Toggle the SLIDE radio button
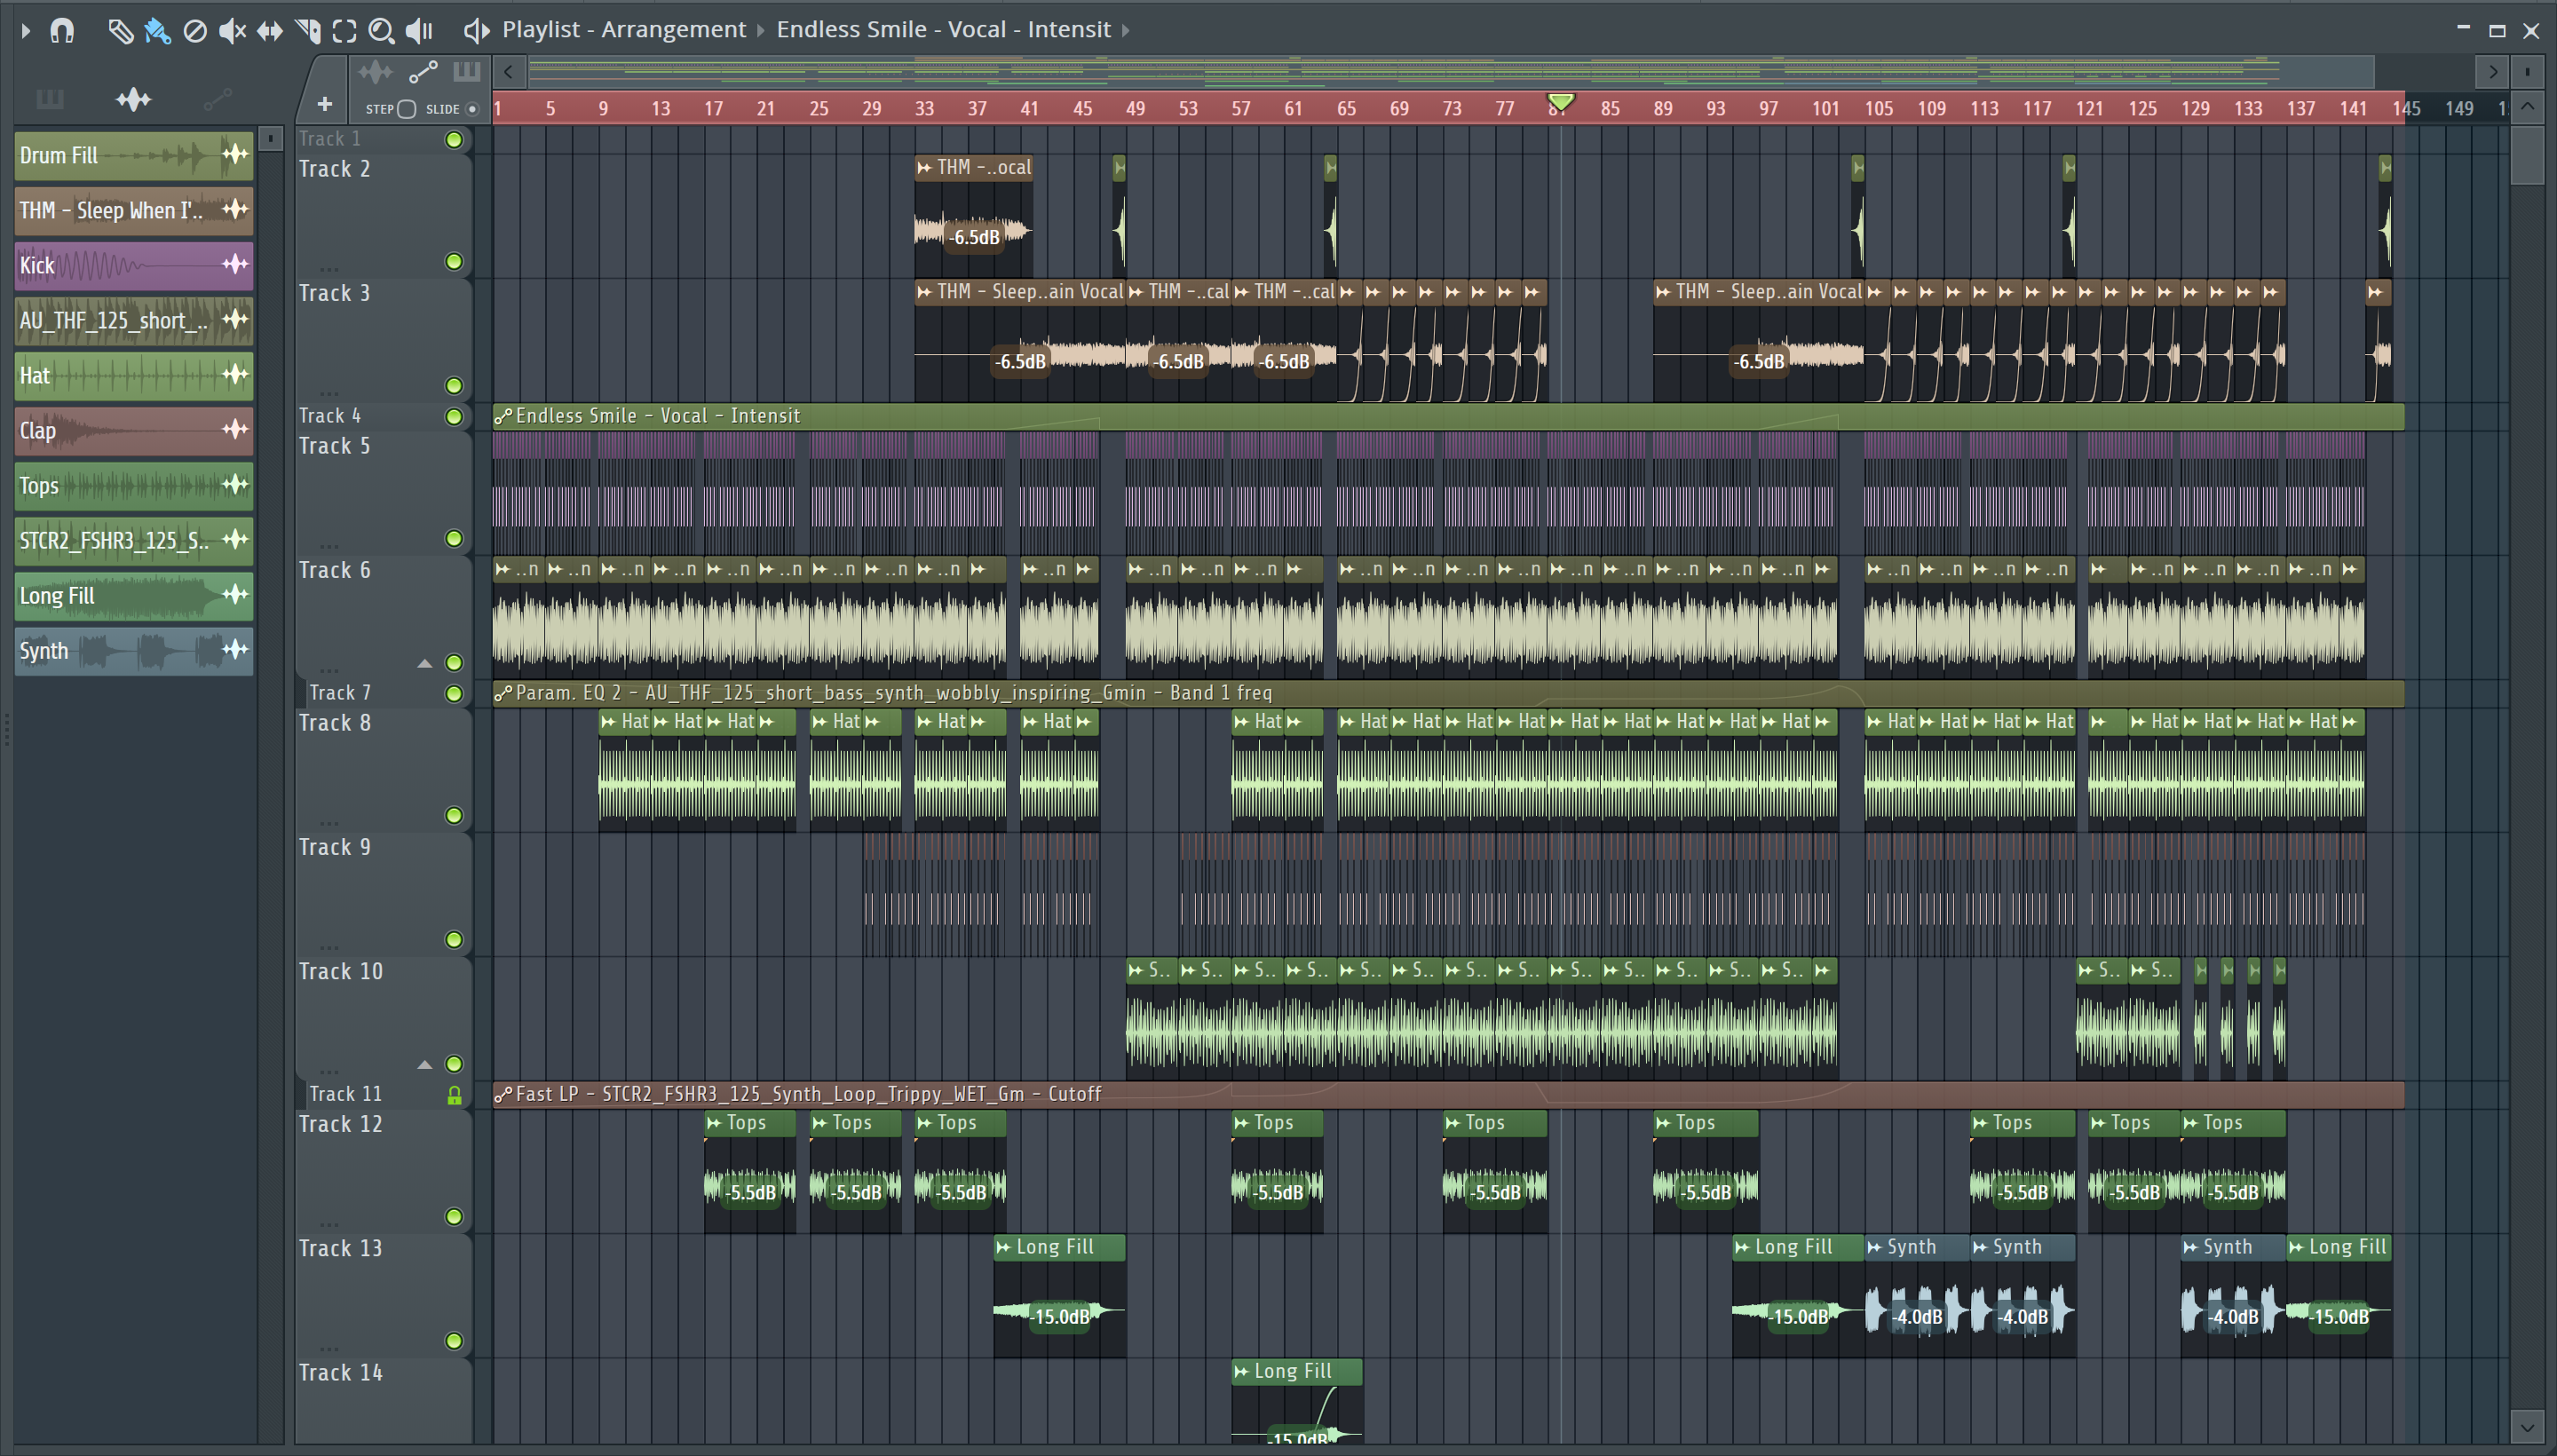Screen dimensions: 2557x1456 coord(472,109)
